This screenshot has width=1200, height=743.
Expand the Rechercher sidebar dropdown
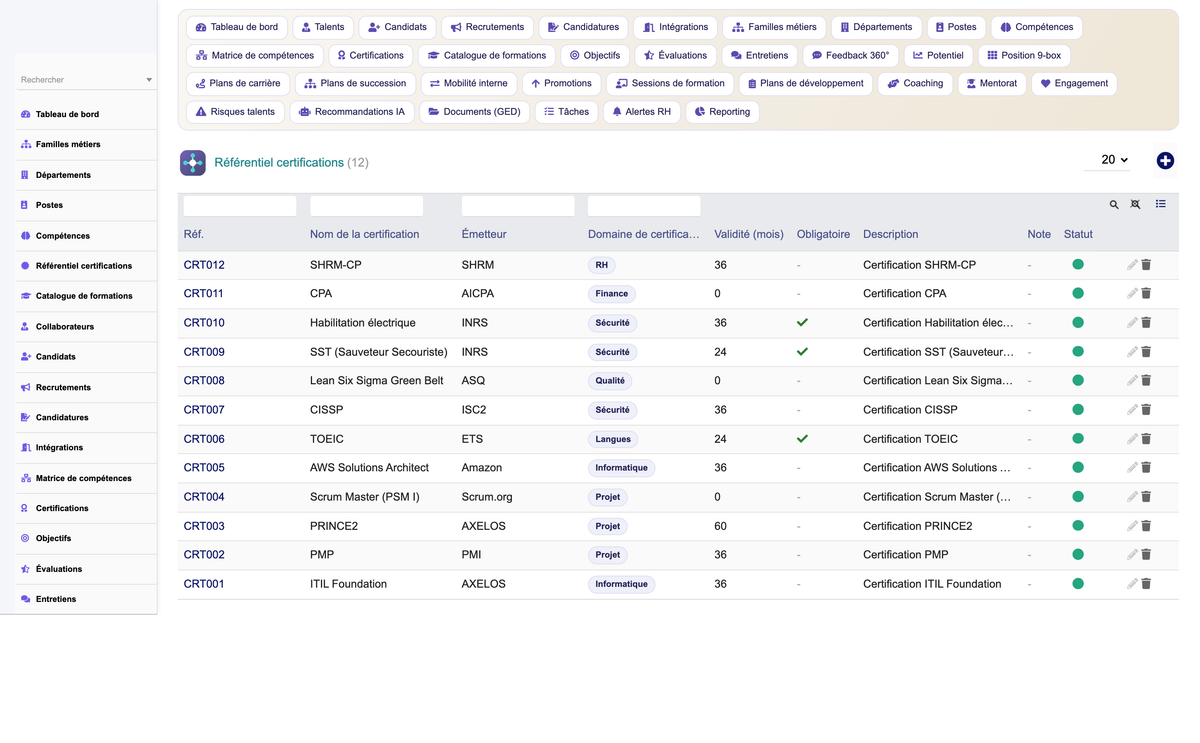point(149,80)
